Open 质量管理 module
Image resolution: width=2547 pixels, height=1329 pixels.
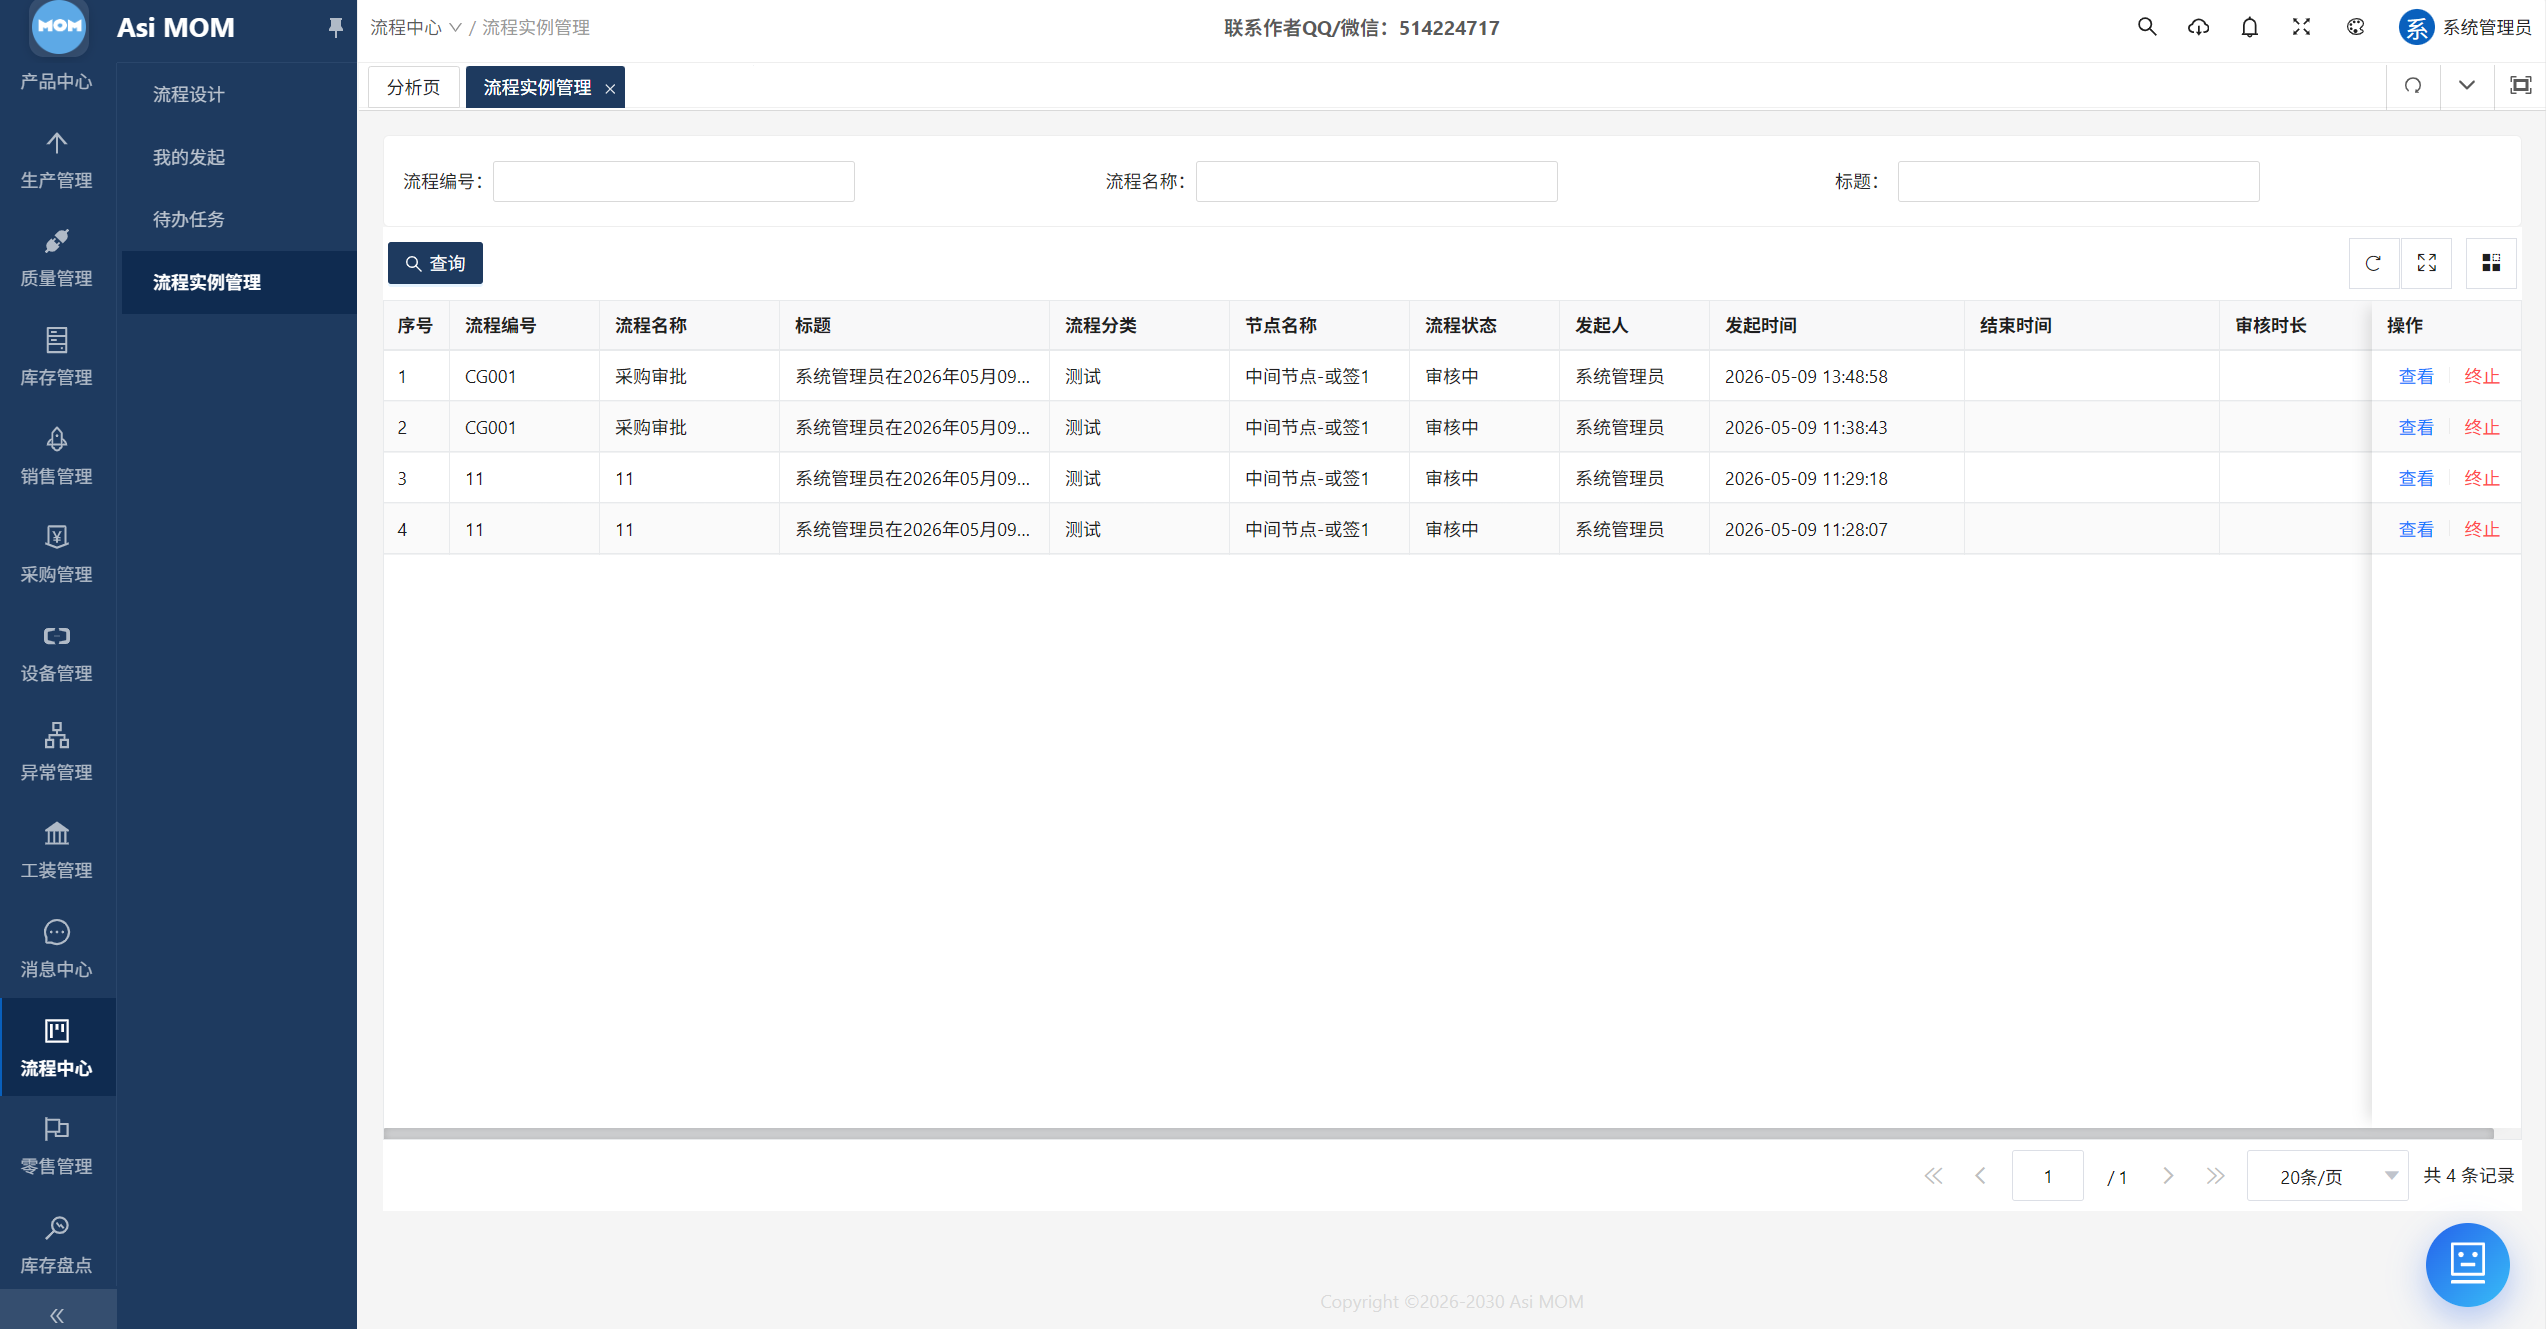point(57,259)
